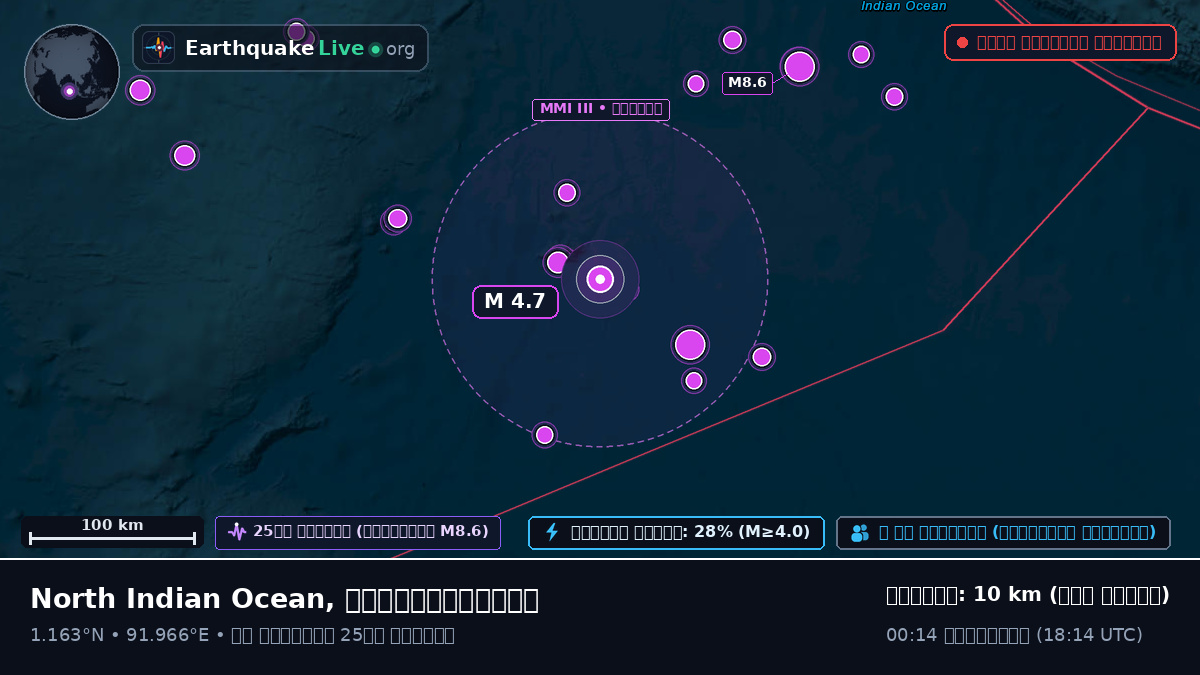Click the EarthquakeLive compass logo icon
This screenshot has width=1200, height=675.
[x=159, y=48]
